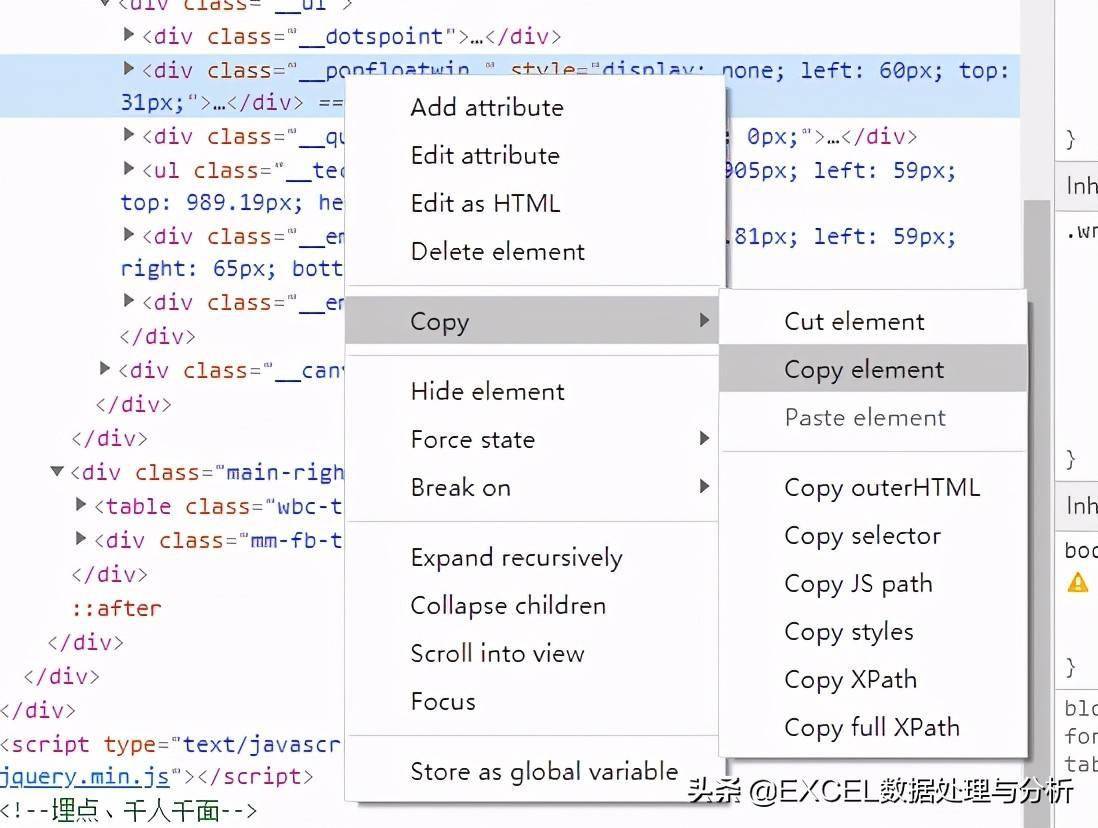Open the jquery.min.js script link
Viewport: 1098px width, 828px height.
(85, 777)
